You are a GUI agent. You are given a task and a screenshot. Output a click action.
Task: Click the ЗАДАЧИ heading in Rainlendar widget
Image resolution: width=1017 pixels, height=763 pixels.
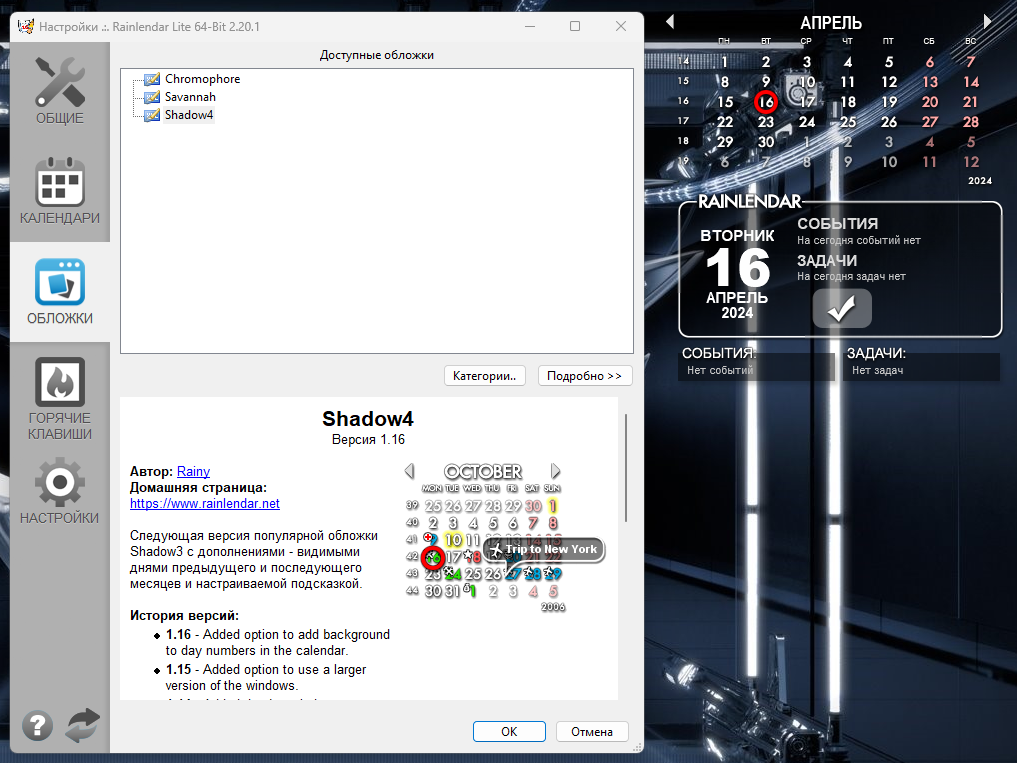[827, 261]
